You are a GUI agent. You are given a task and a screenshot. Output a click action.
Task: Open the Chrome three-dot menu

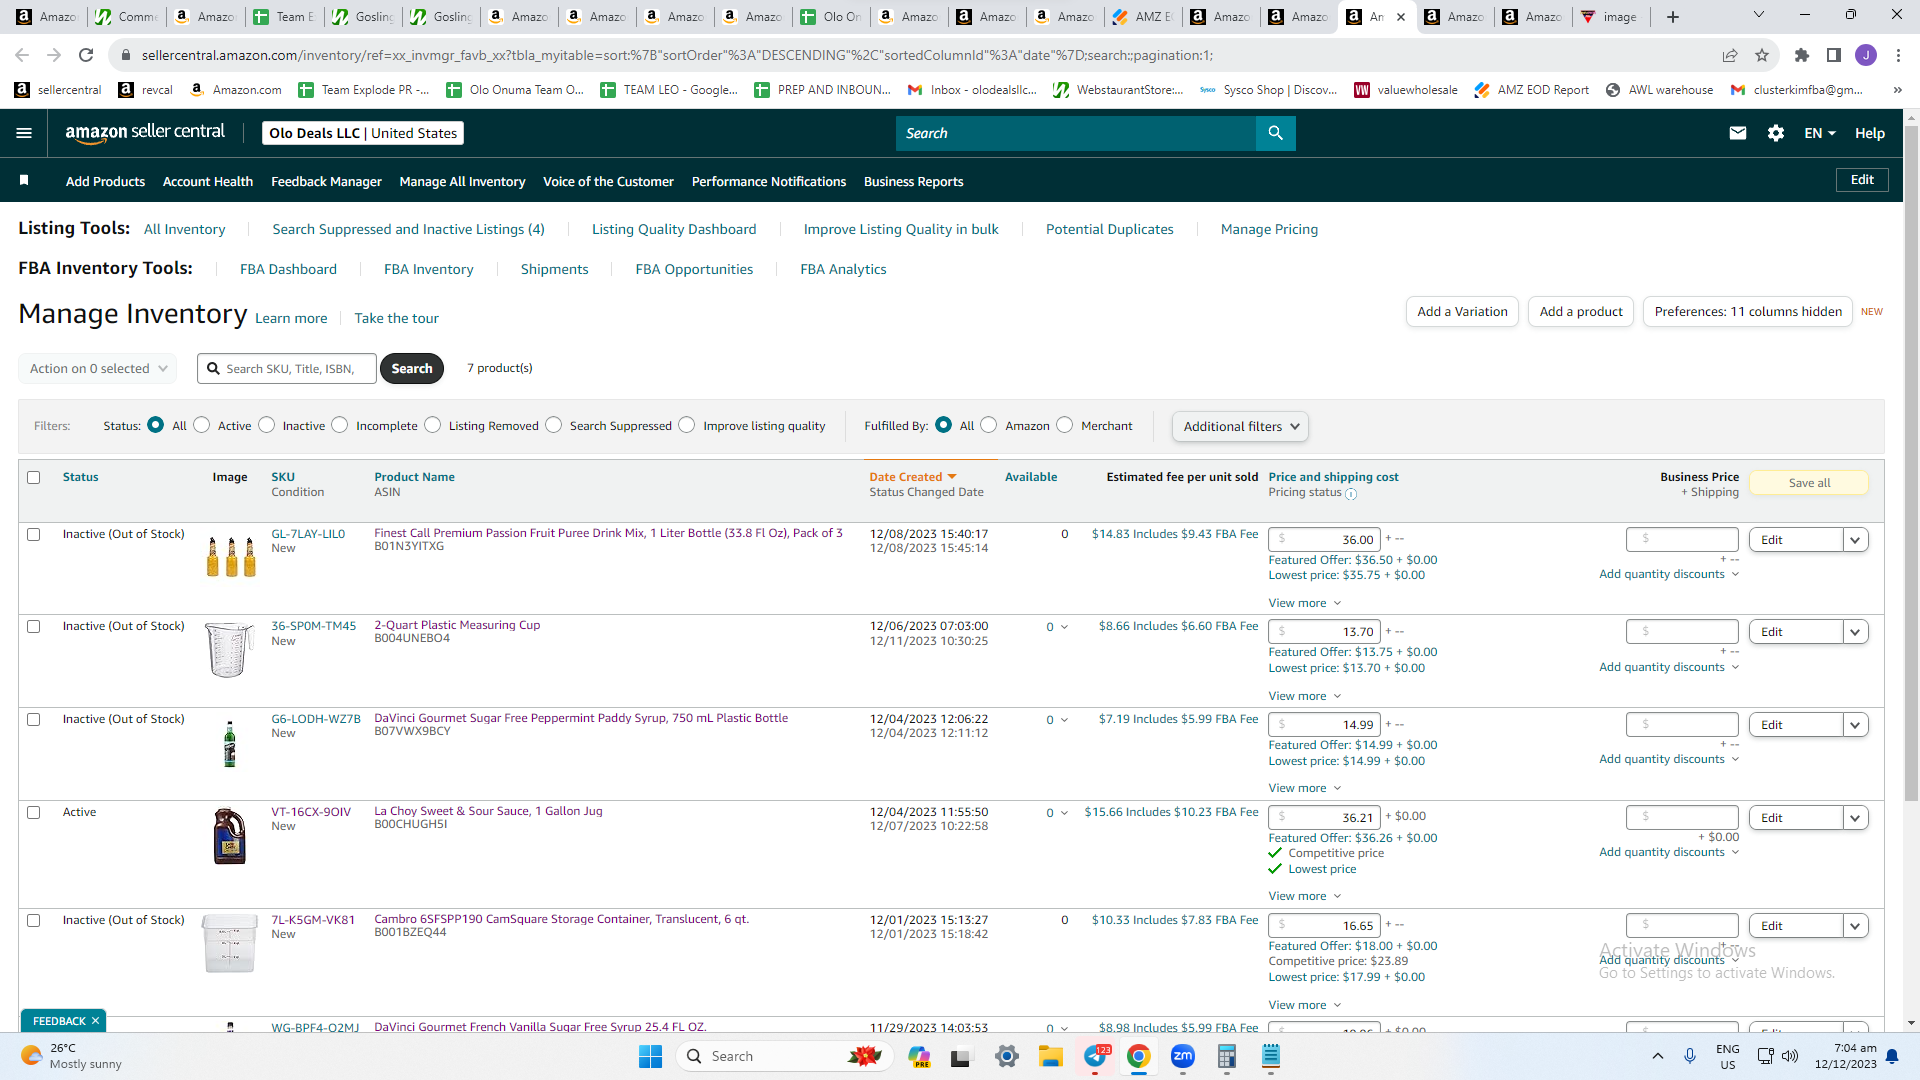(x=1898, y=55)
